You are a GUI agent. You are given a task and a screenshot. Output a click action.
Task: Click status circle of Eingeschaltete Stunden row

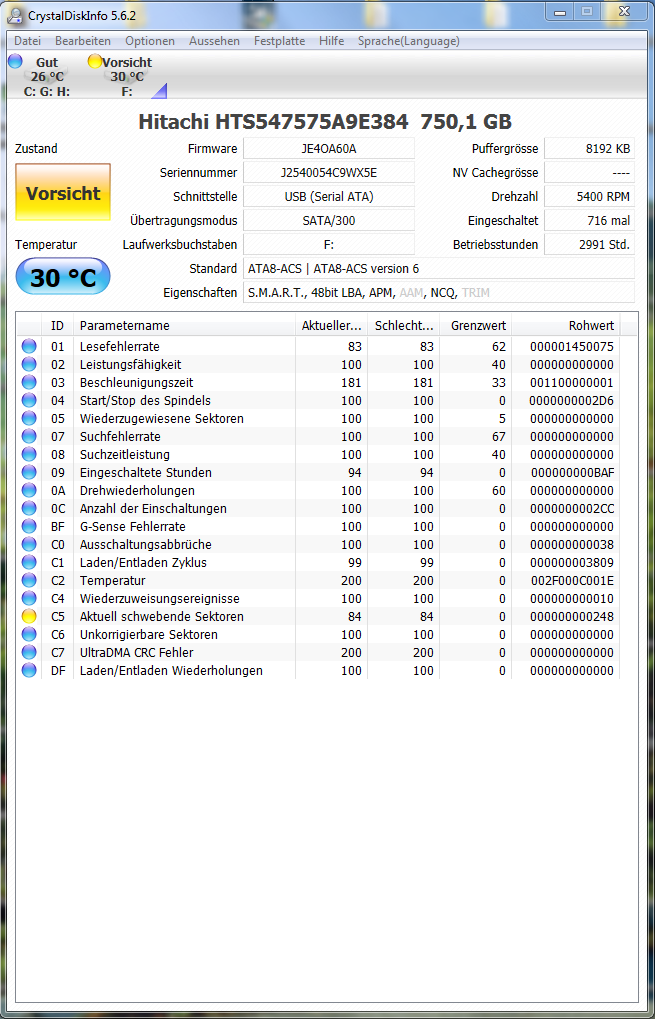[29, 472]
